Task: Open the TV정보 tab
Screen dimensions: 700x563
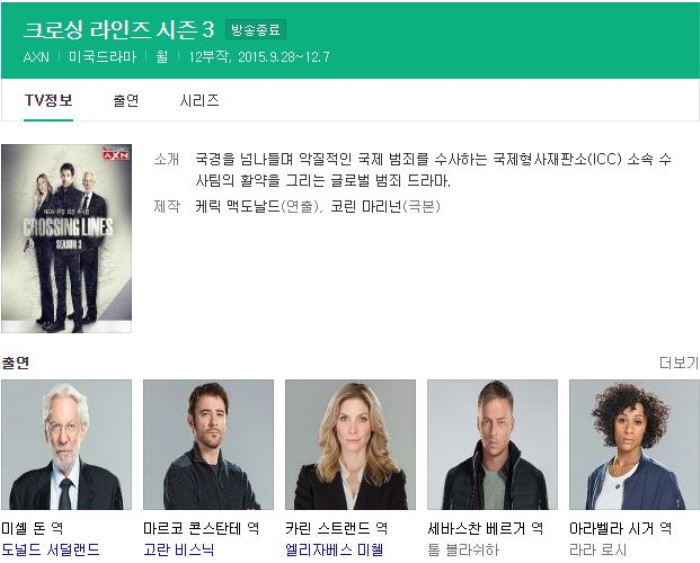Action: click(x=48, y=100)
